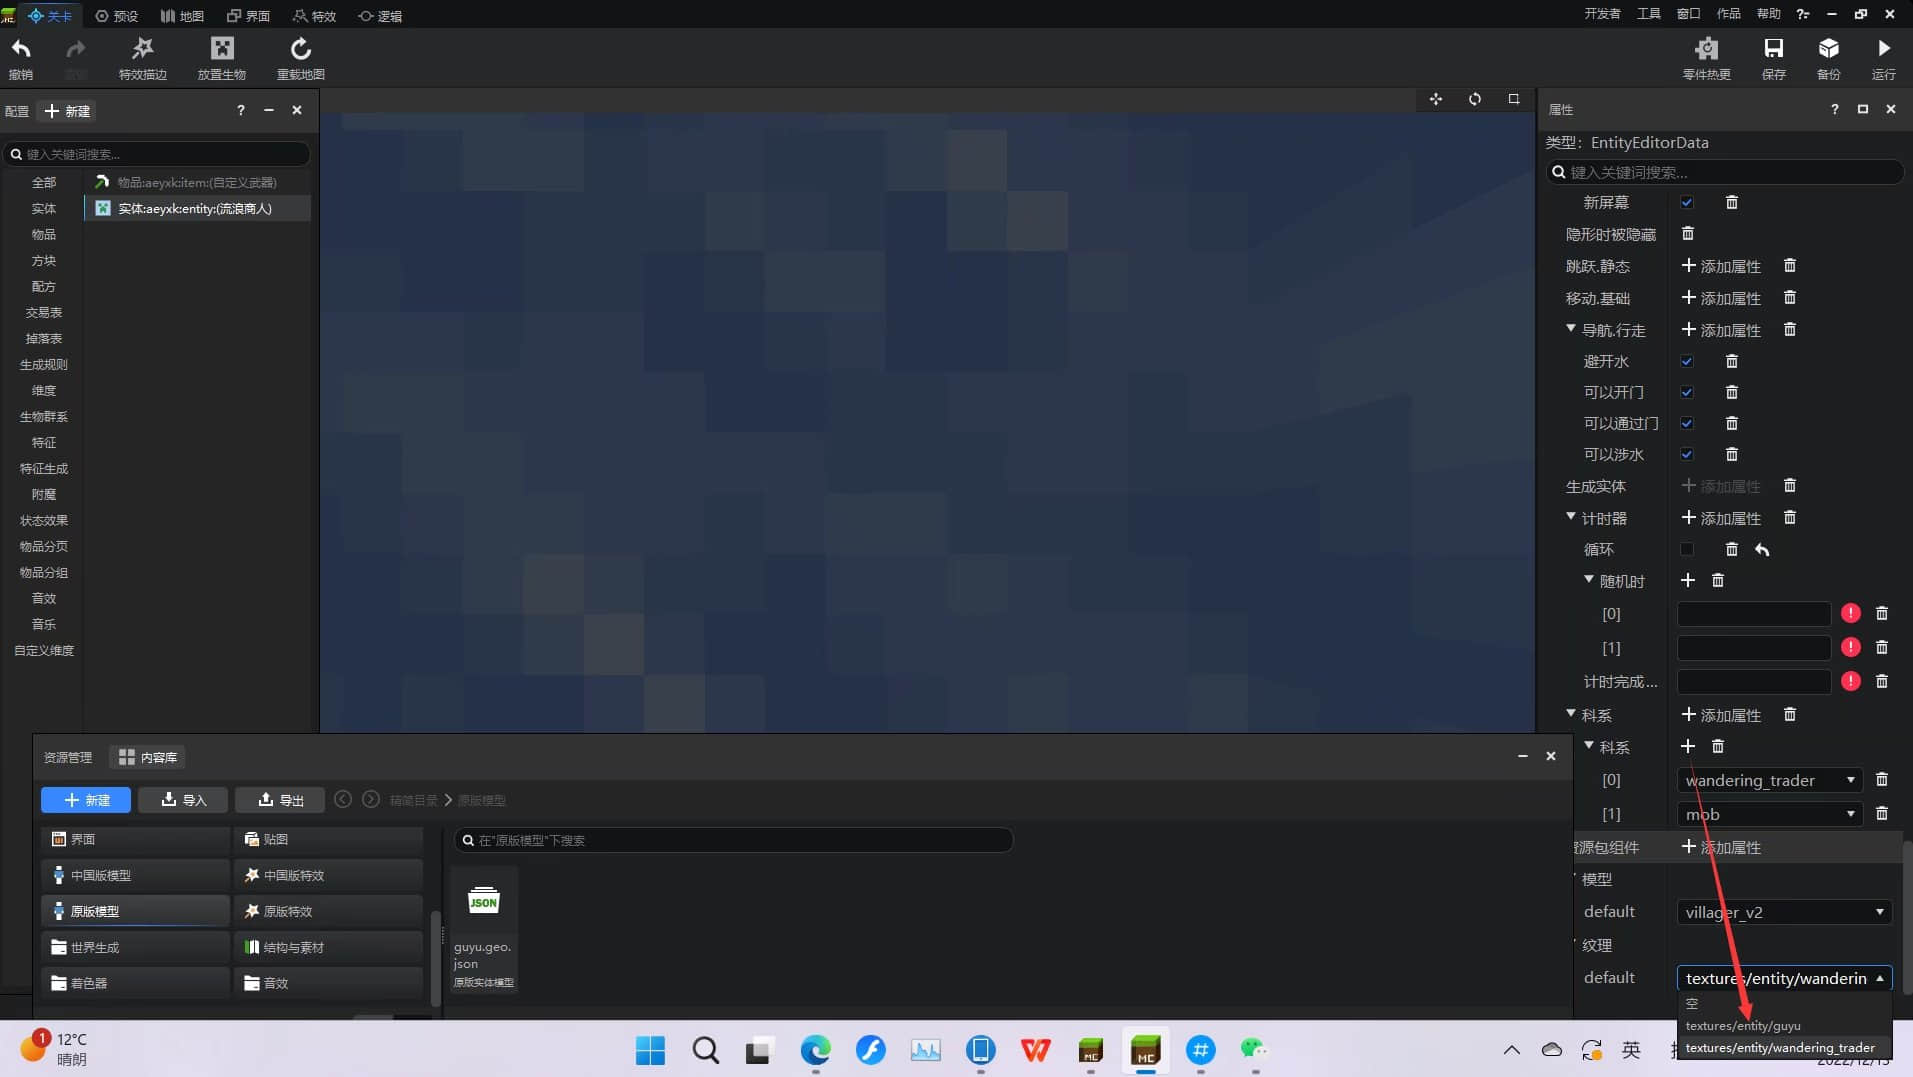1913x1077 pixels.
Task: Switch to the 地图 tab
Action: (x=182, y=16)
